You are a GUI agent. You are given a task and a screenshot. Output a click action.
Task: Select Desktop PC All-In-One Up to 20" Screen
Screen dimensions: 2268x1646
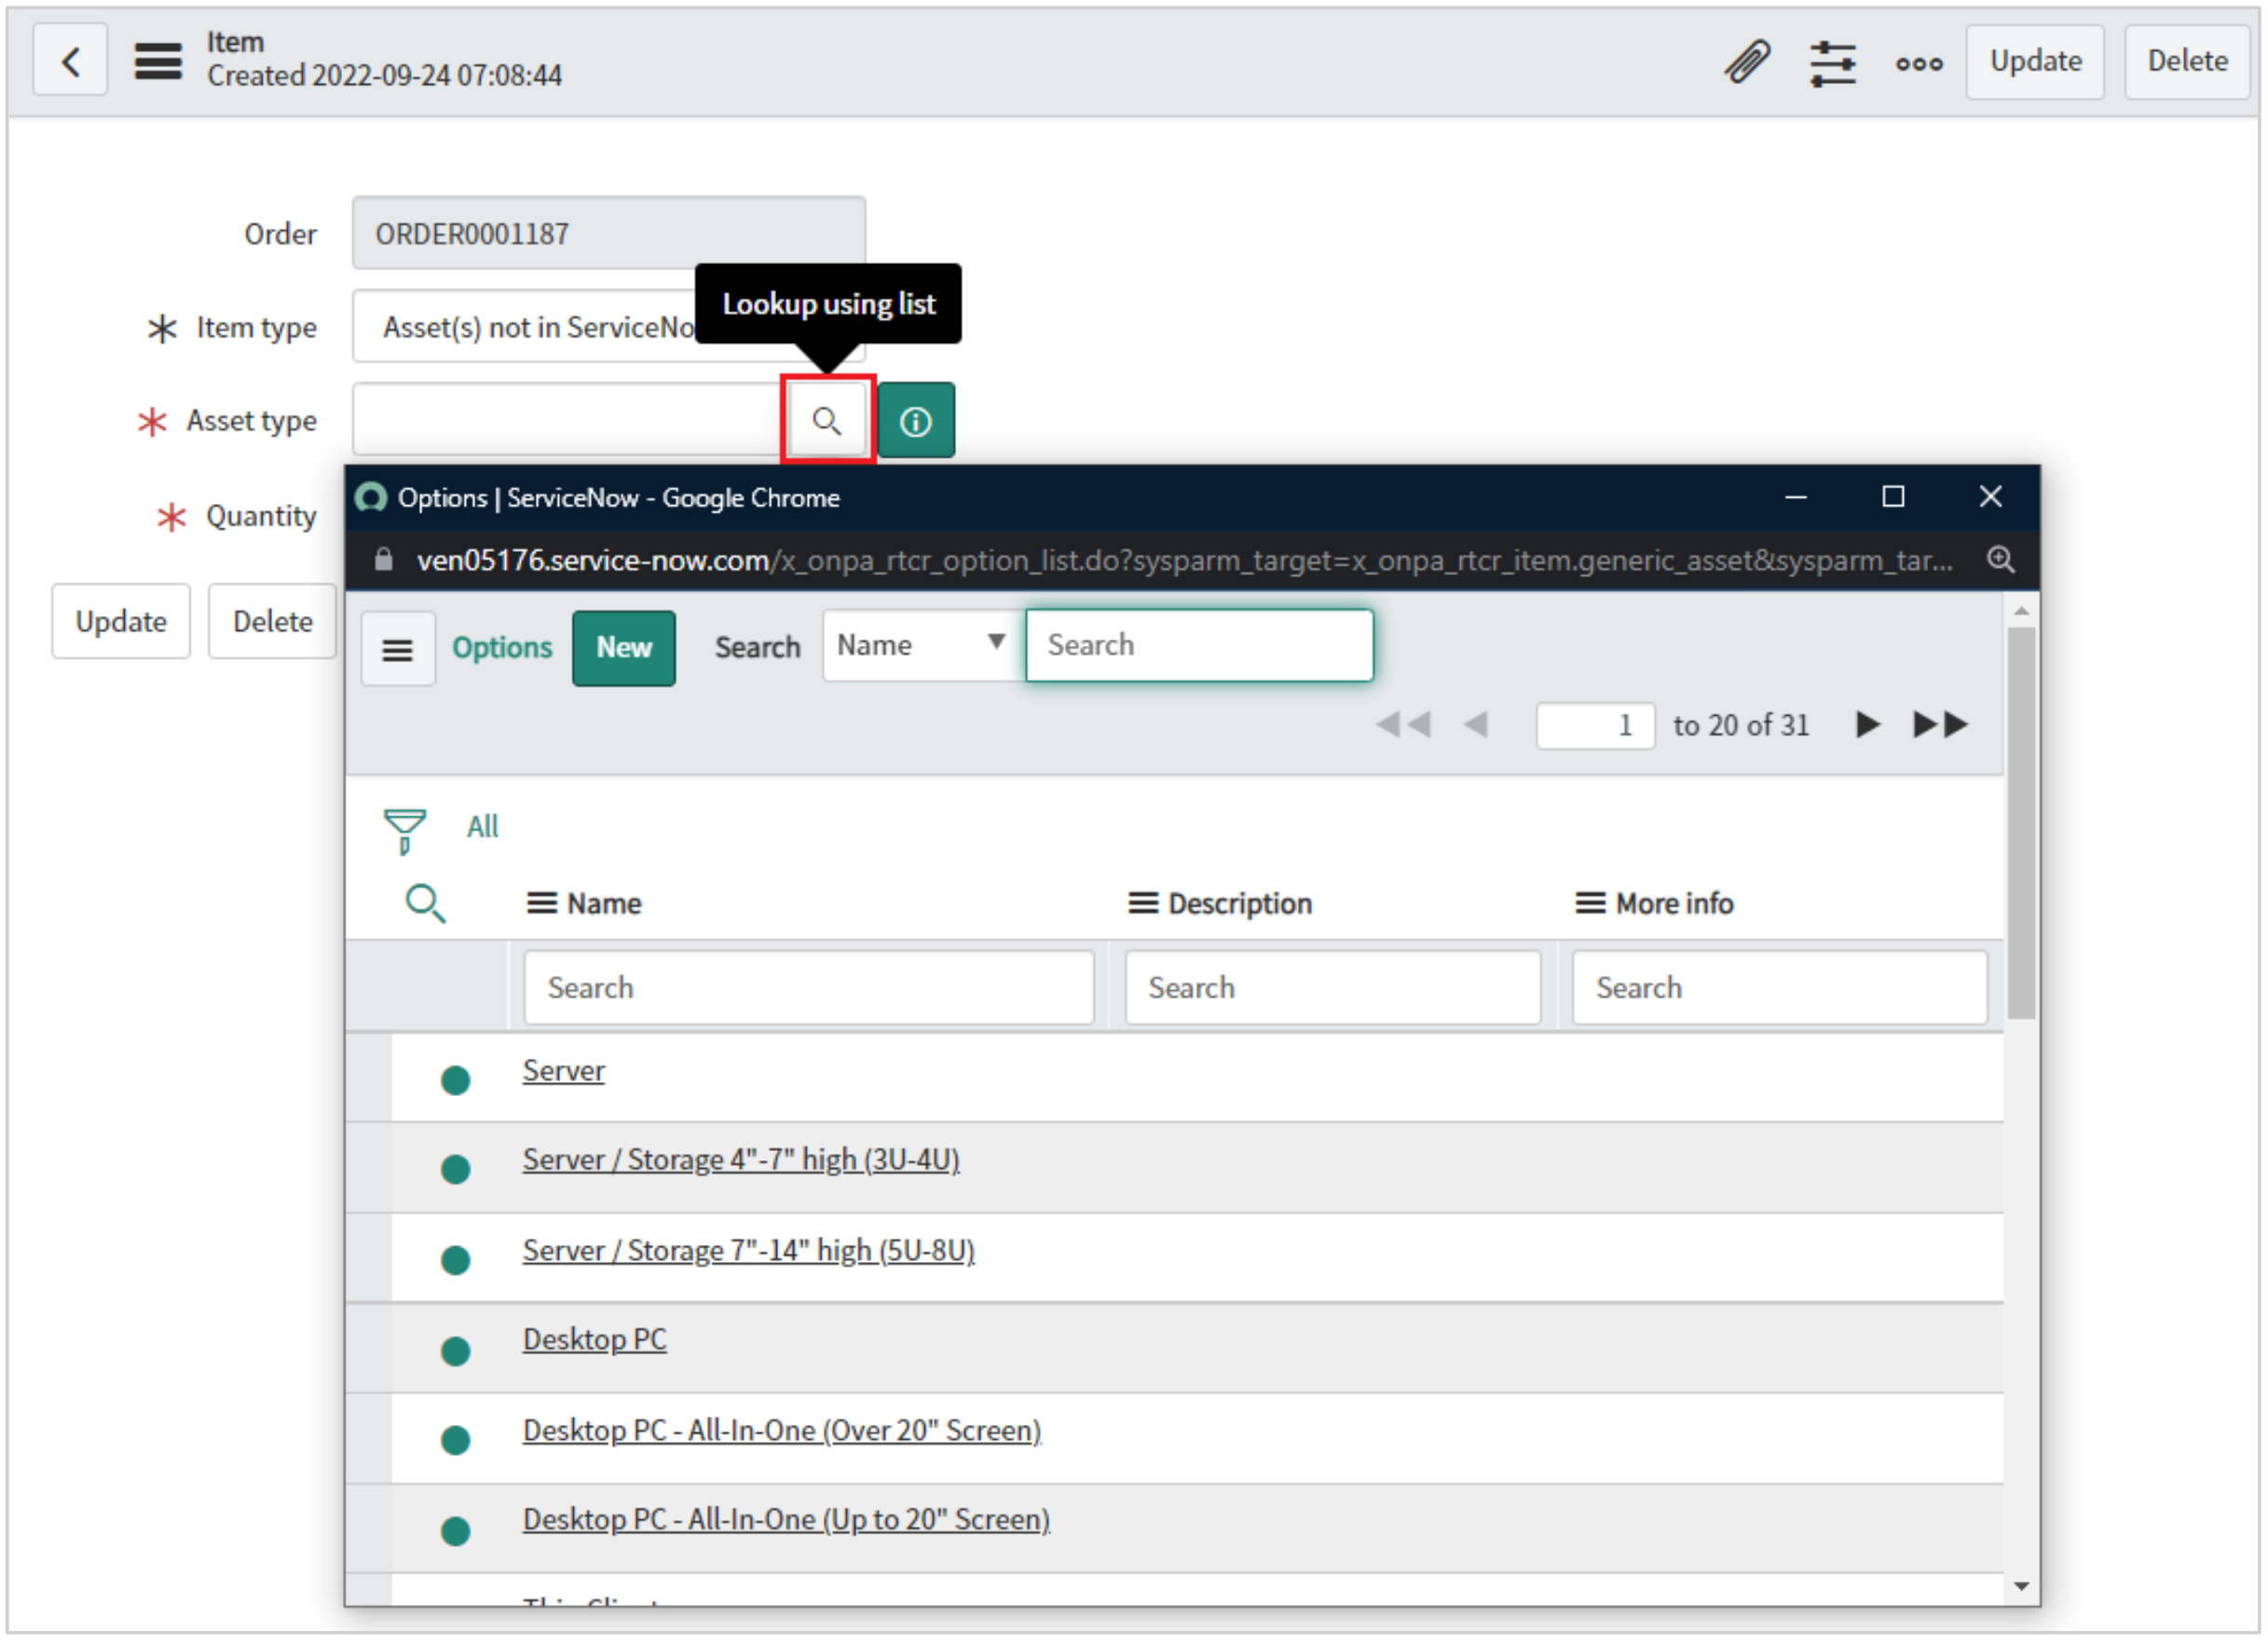coord(786,1520)
